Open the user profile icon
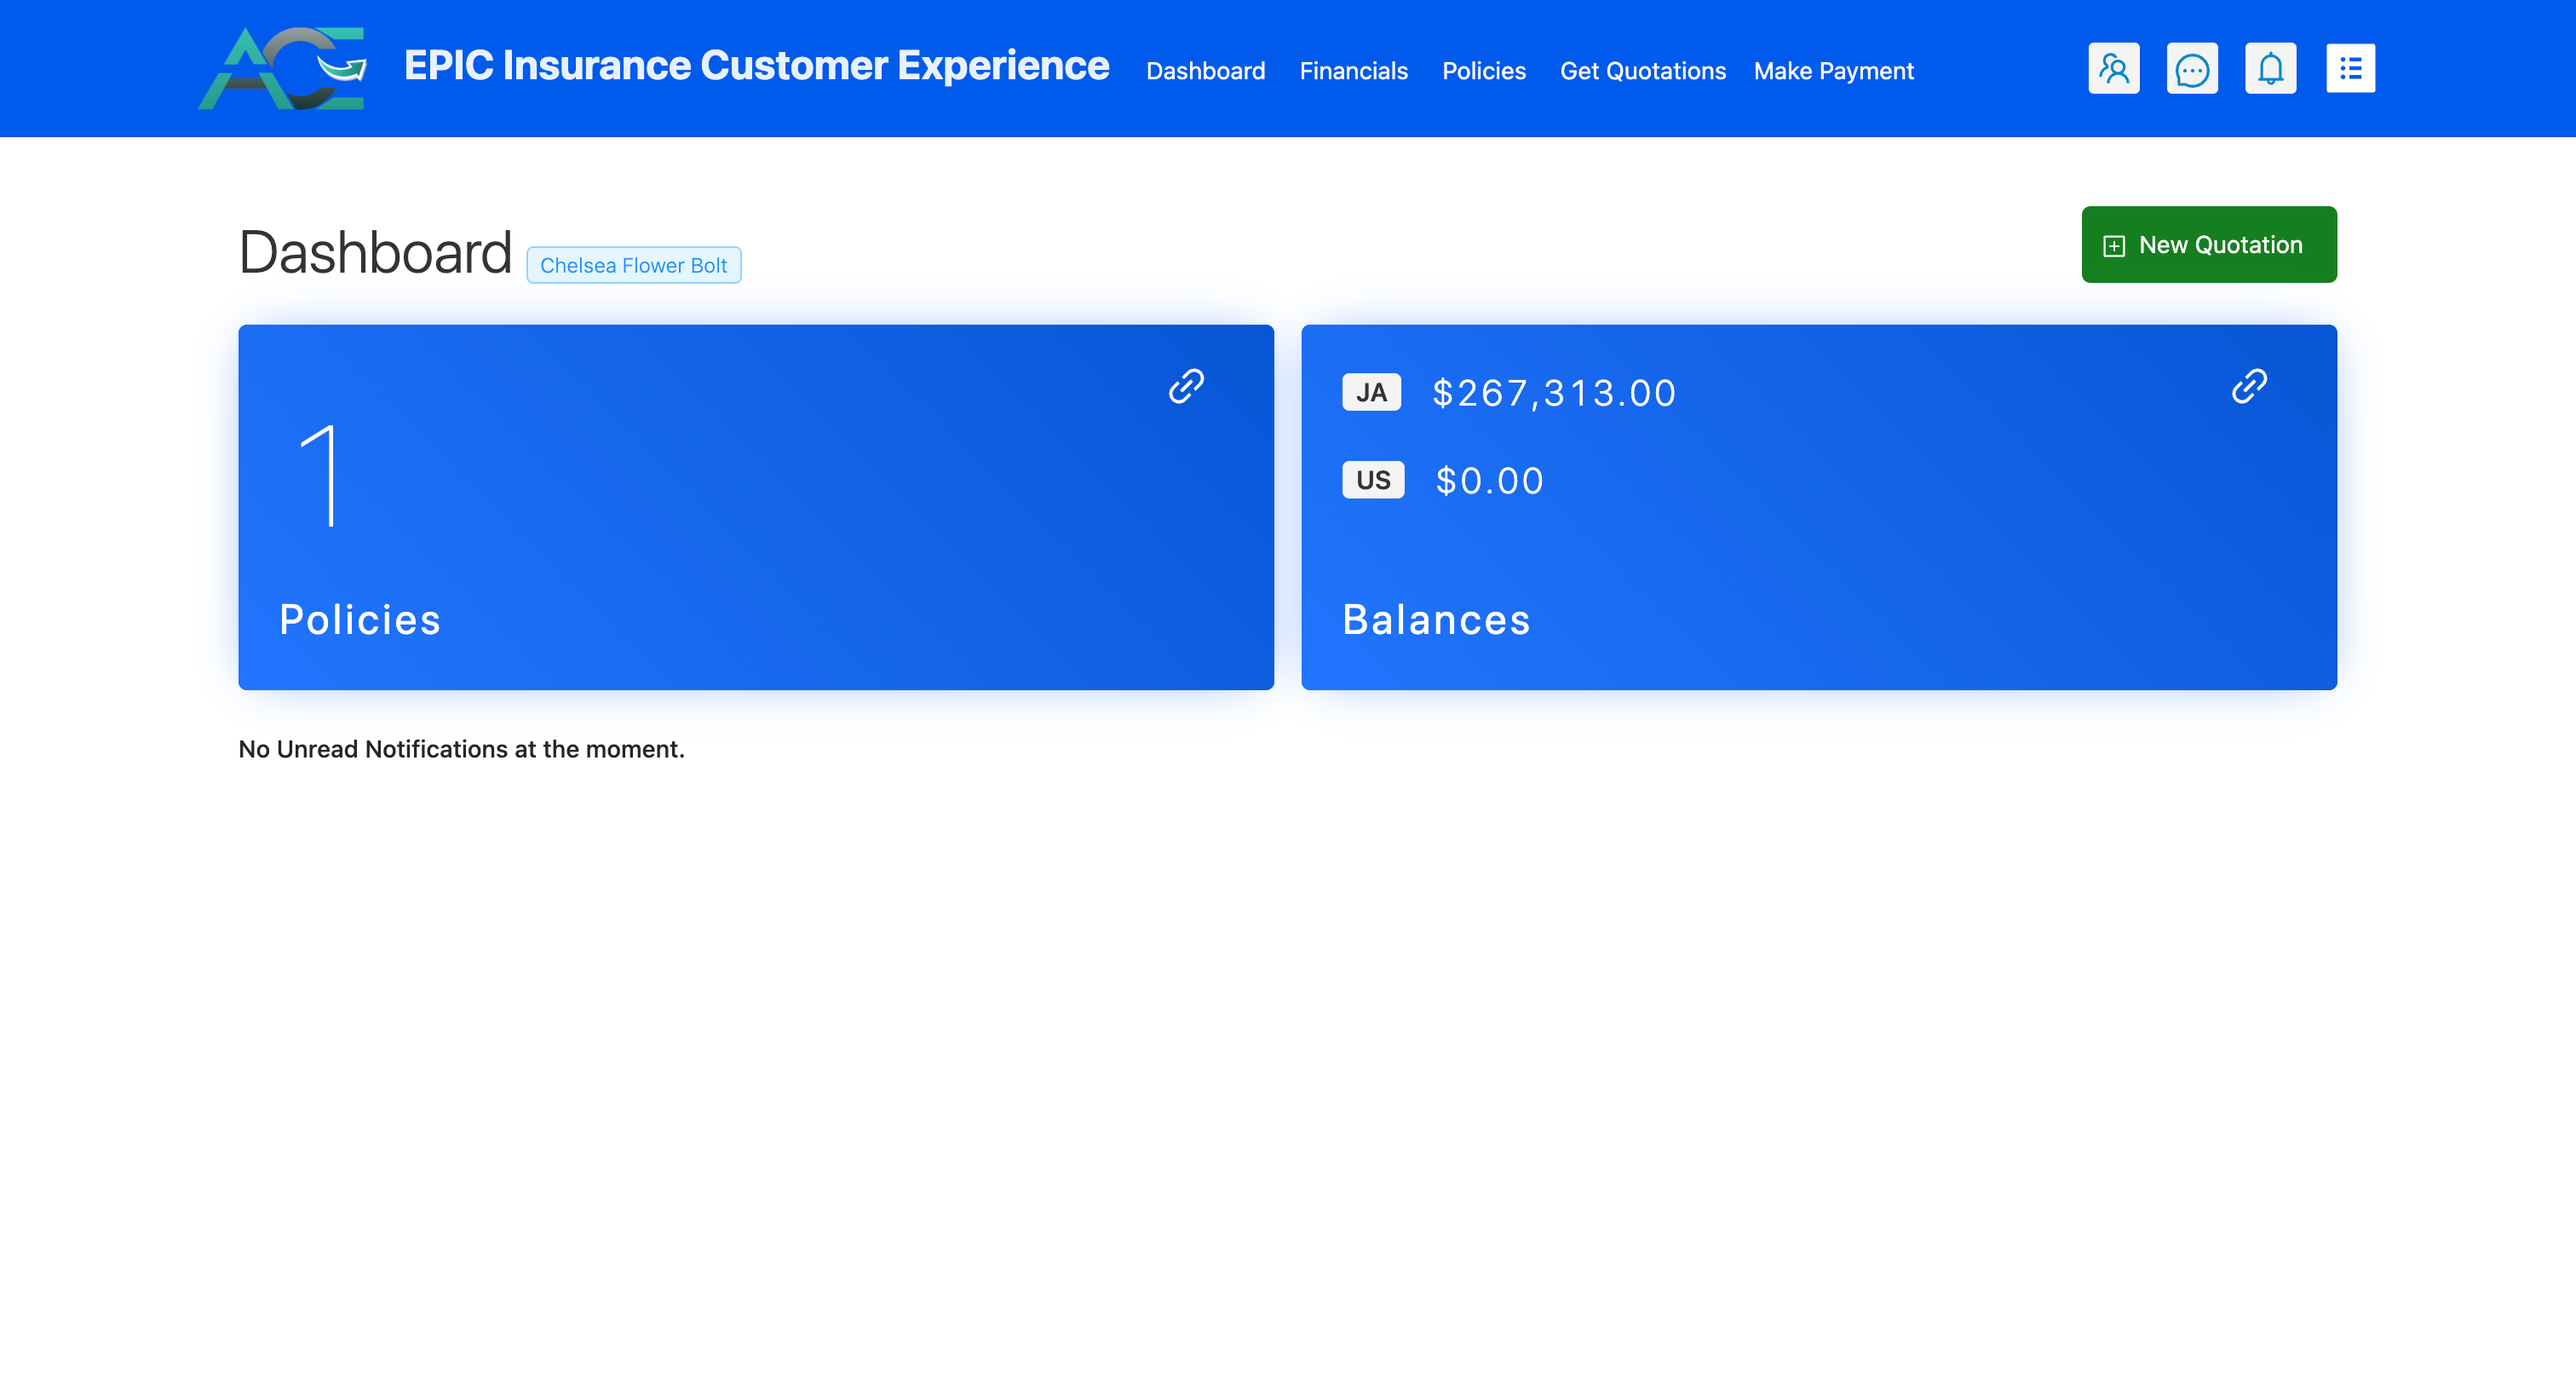 click(x=2113, y=68)
